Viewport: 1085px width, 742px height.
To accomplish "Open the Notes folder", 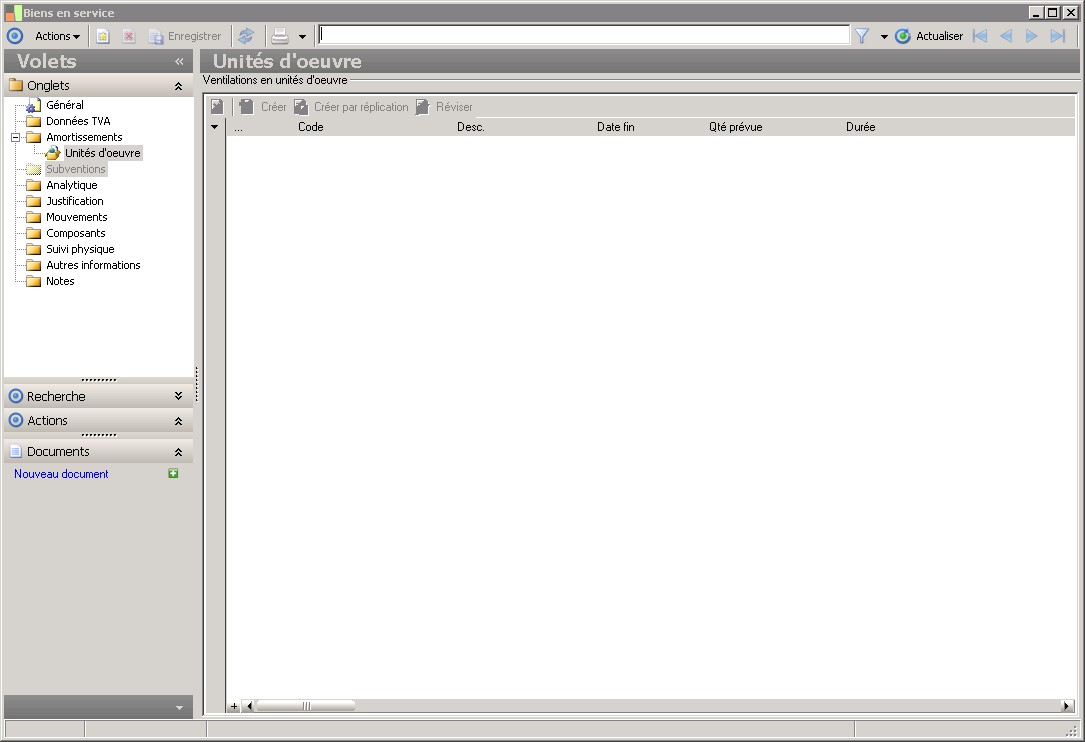I will [60, 281].
